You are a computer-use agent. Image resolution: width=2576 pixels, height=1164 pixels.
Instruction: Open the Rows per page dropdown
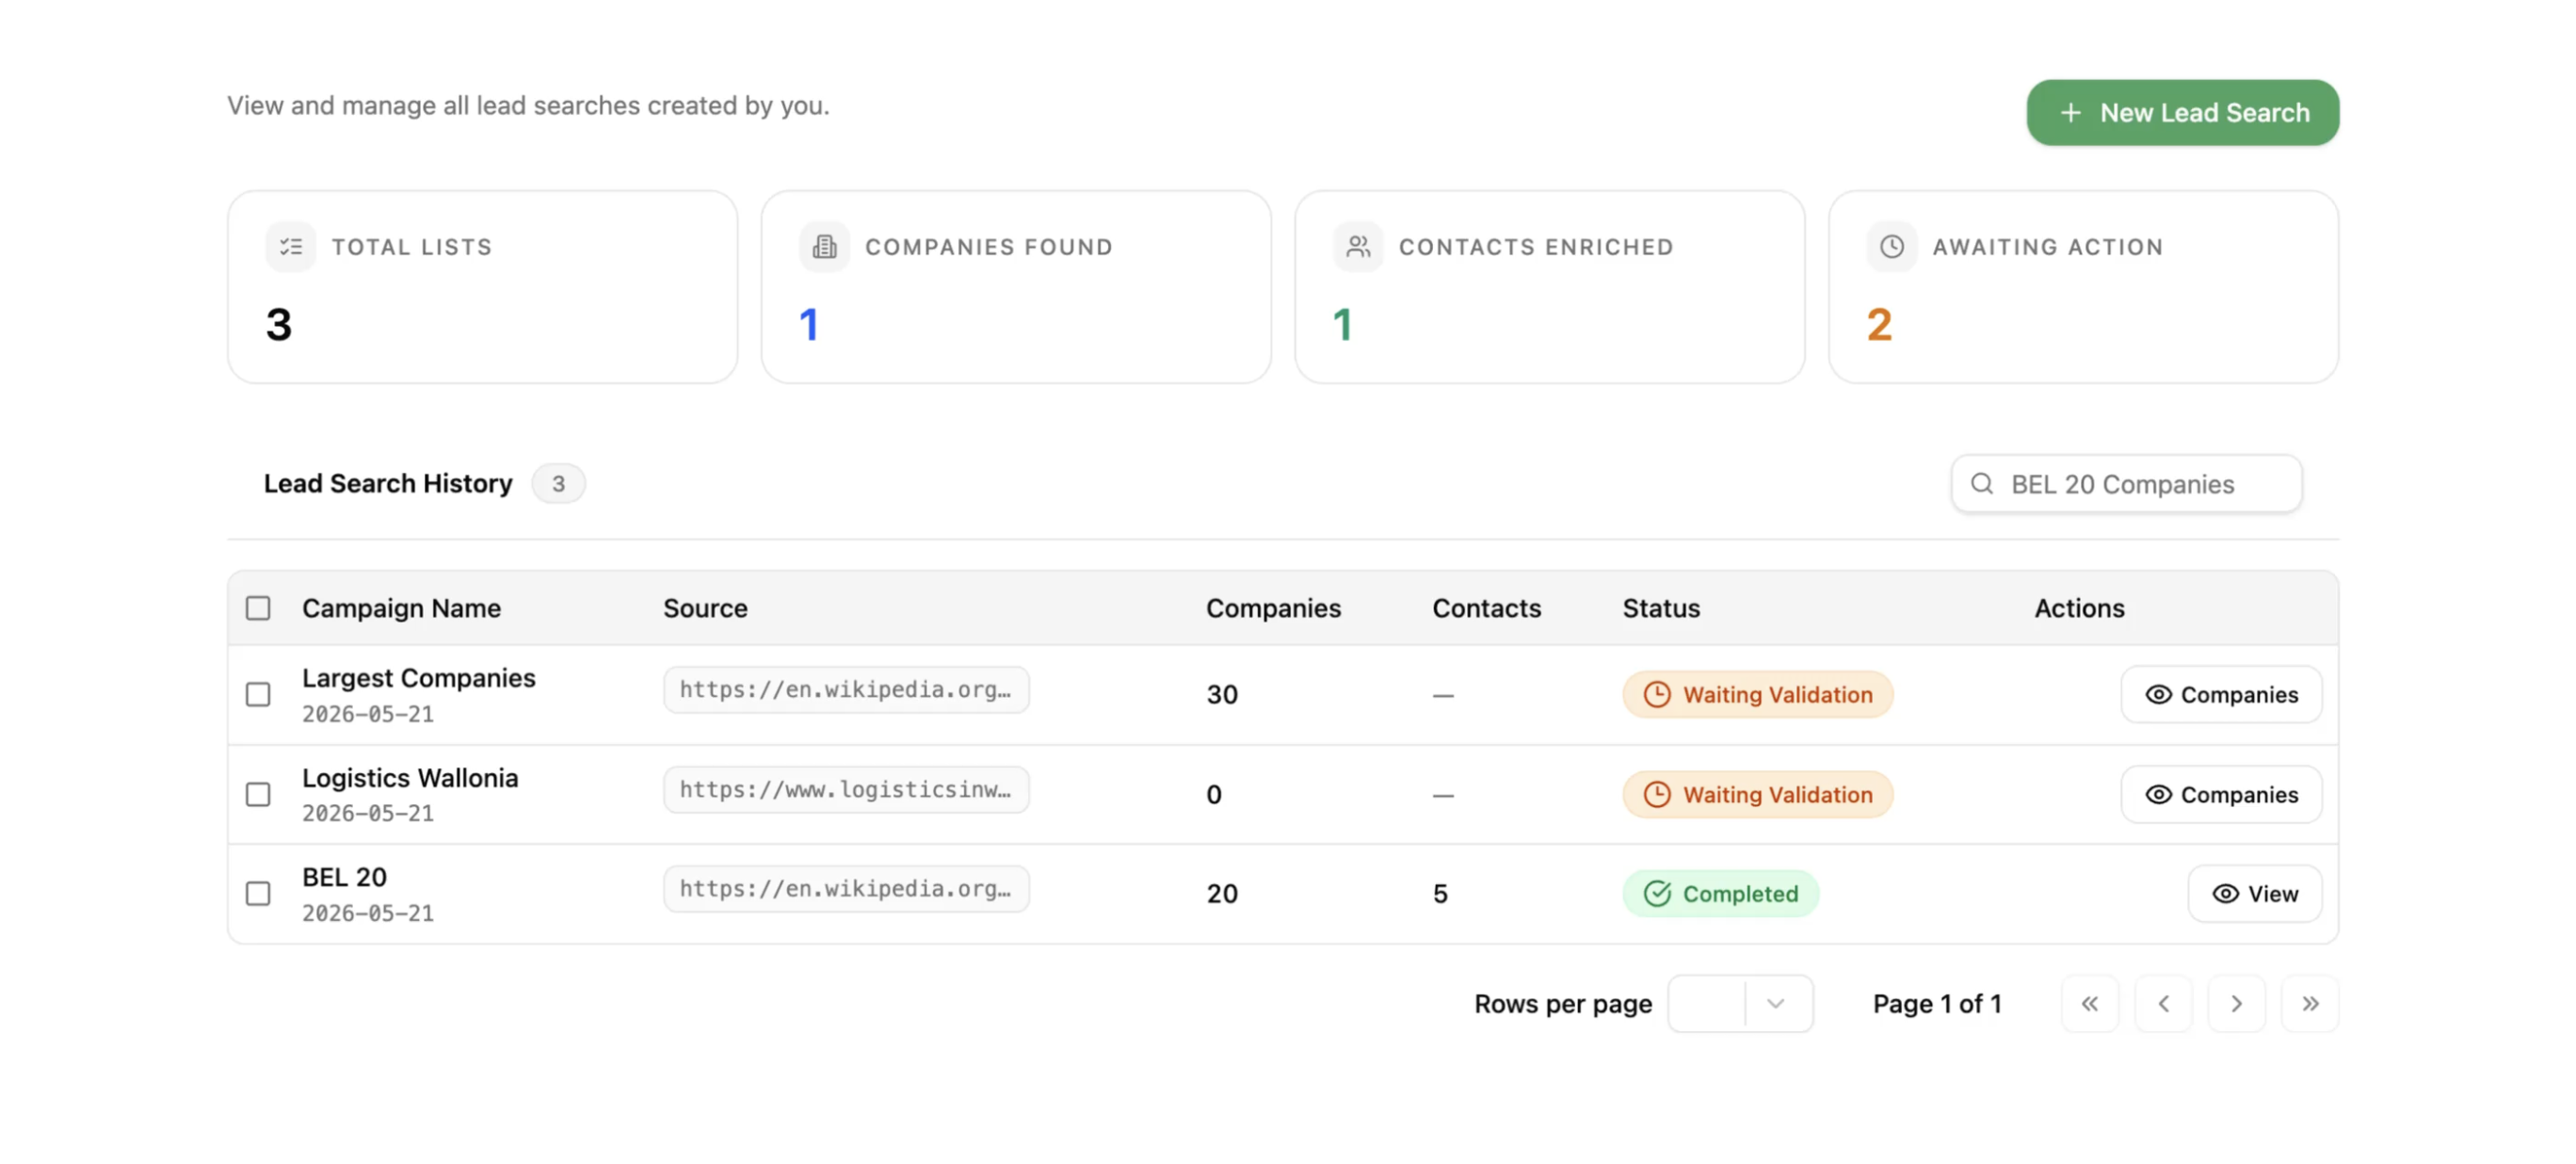(x=1740, y=1003)
